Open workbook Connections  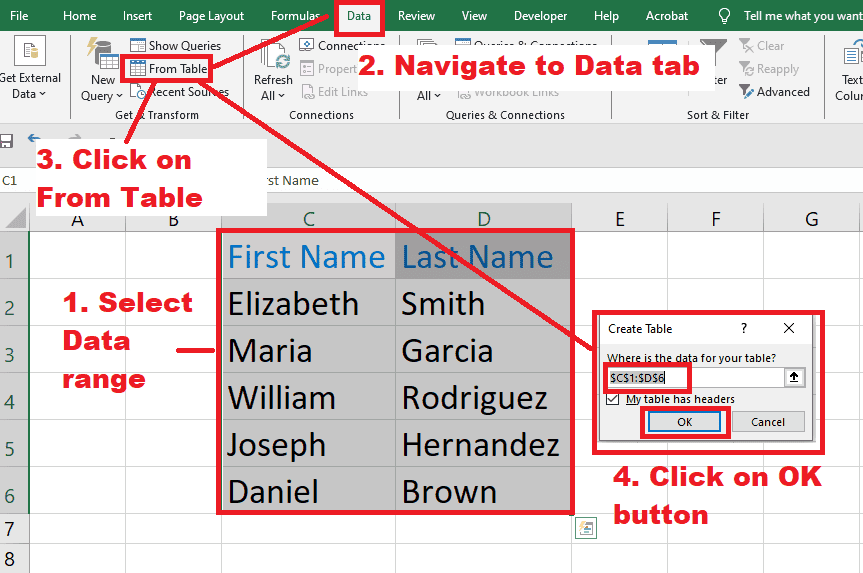342,45
